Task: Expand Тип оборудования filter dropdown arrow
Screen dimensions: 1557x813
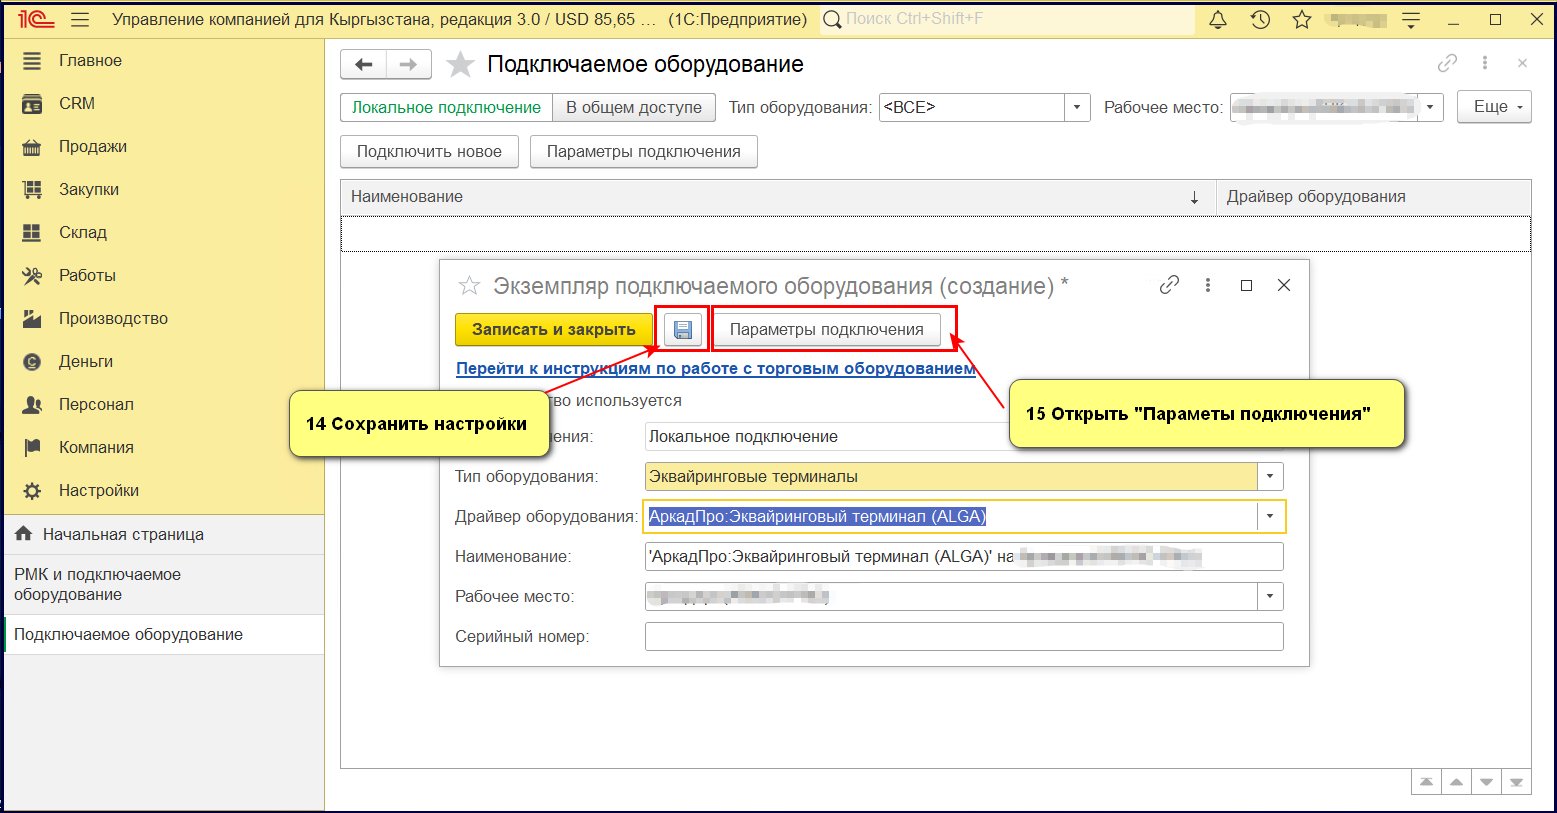Action: coord(1077,108)
